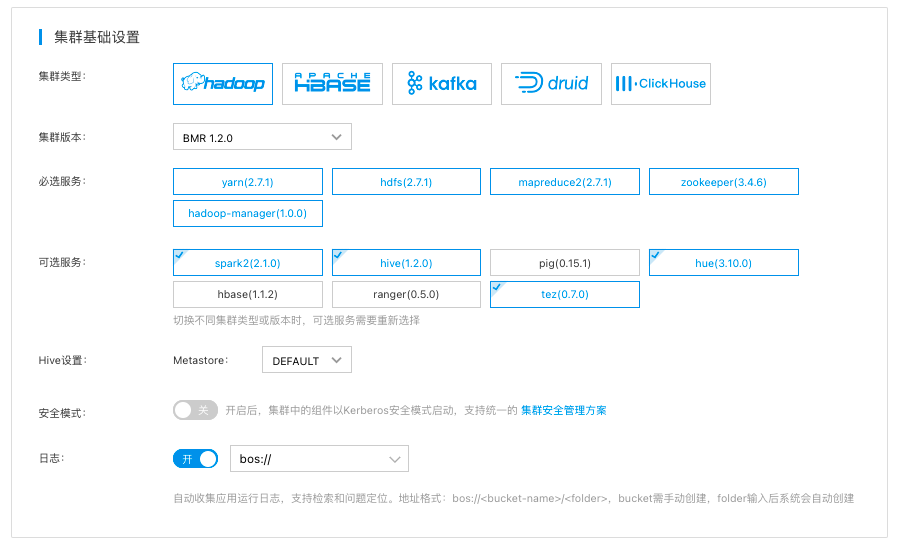898x544 pixels.
Task: Select the Hadoop cluster type
Action: pyautogui.click(x=223, y=84)
